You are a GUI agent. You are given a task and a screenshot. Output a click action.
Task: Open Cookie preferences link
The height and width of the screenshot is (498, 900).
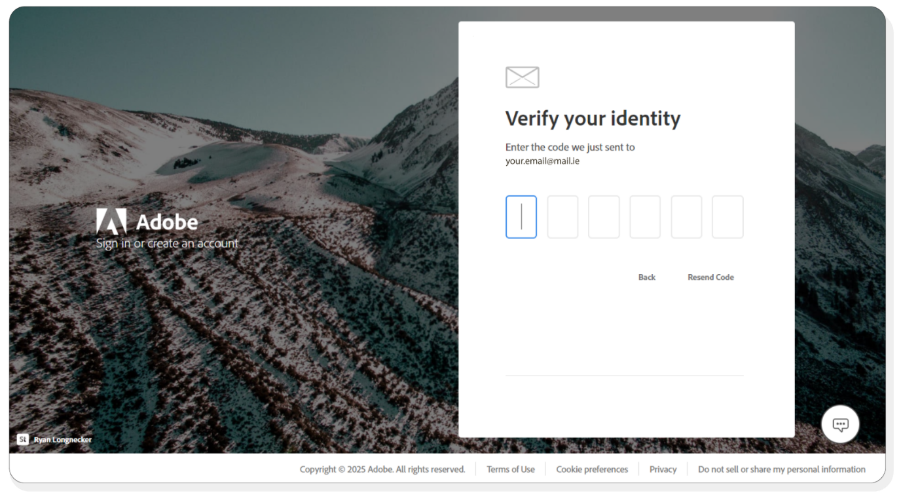pyautogui.click(x=592, y=469)
